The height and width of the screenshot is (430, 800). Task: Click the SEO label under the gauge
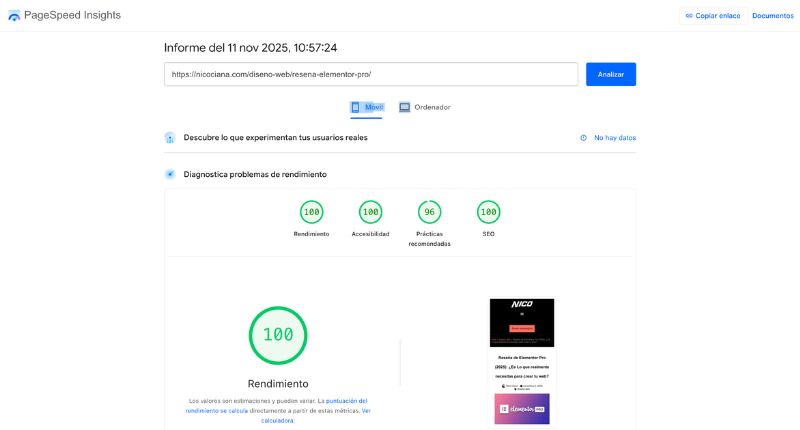488,234
